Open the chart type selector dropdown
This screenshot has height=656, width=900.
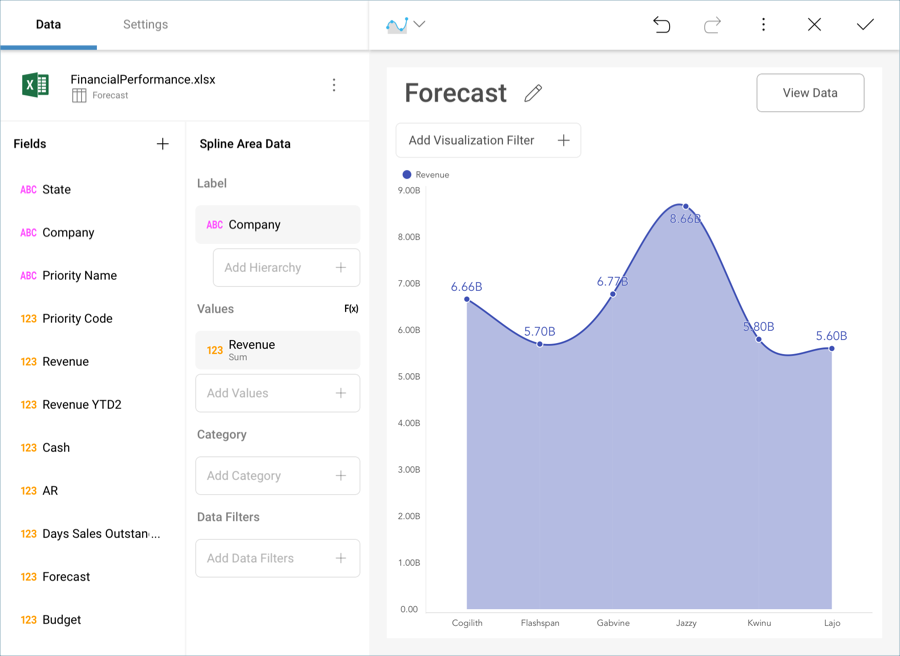tap(405, 25)
